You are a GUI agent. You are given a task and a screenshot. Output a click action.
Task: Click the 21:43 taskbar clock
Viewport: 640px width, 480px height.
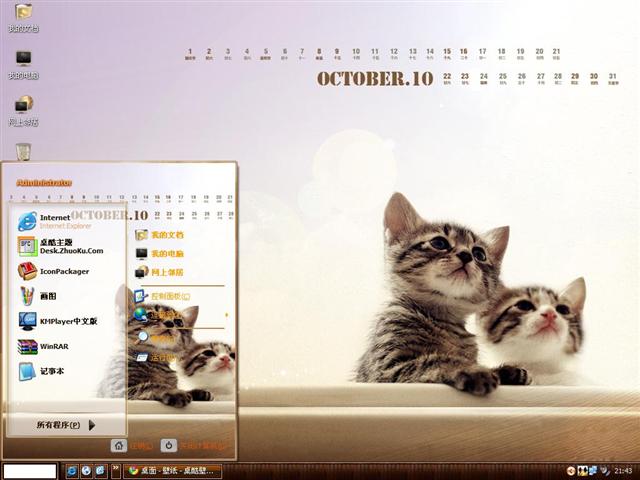pyautogui.click(x=623, y=471)
